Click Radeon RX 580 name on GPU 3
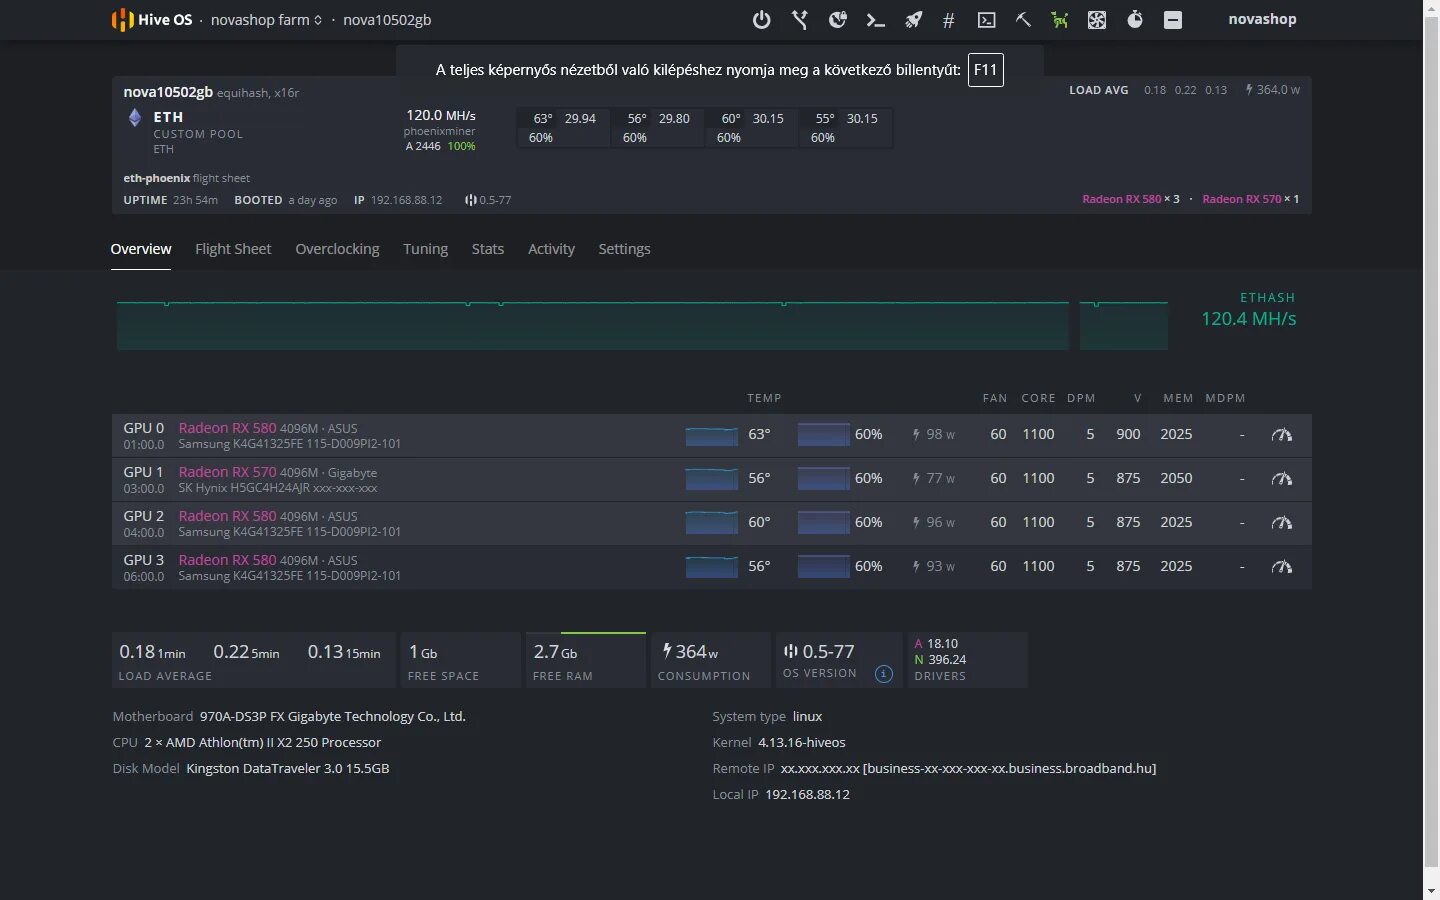Viewport: 1440px width, 900px height. coord(227,560)
